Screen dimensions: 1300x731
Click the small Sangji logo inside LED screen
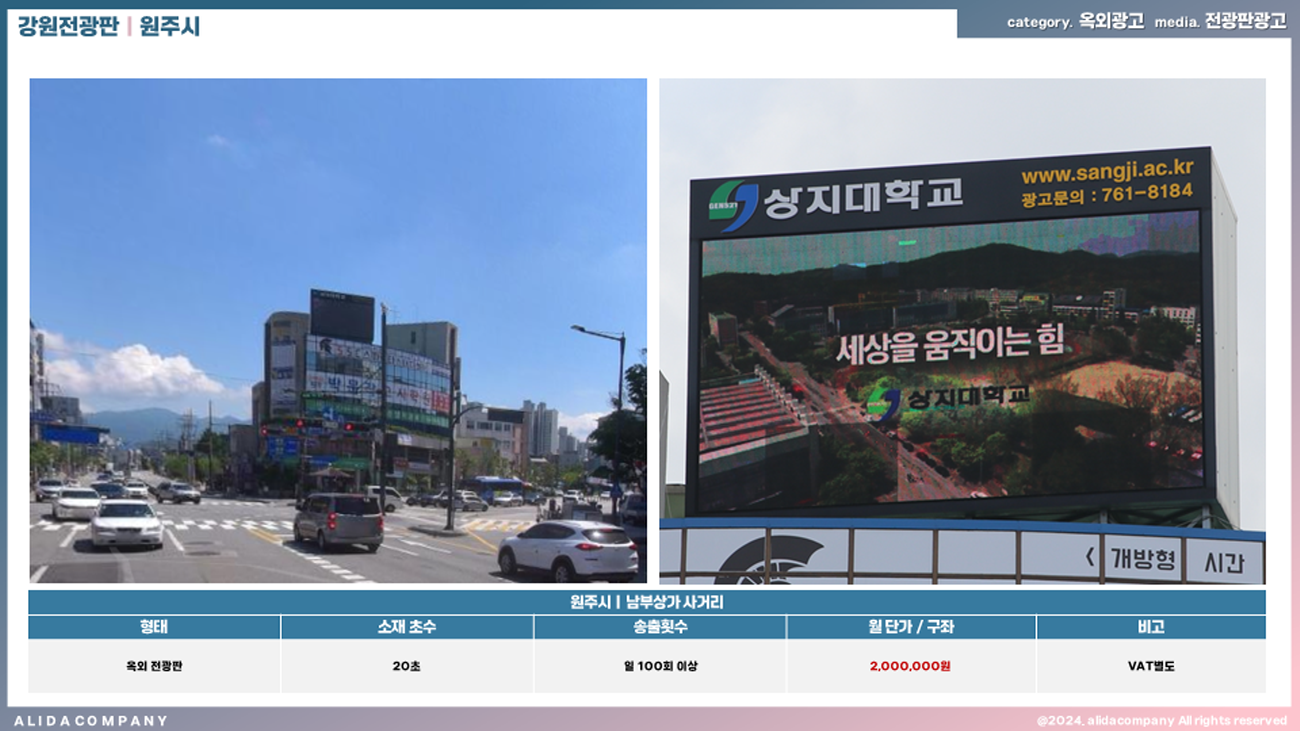click(x=884, y=402)
